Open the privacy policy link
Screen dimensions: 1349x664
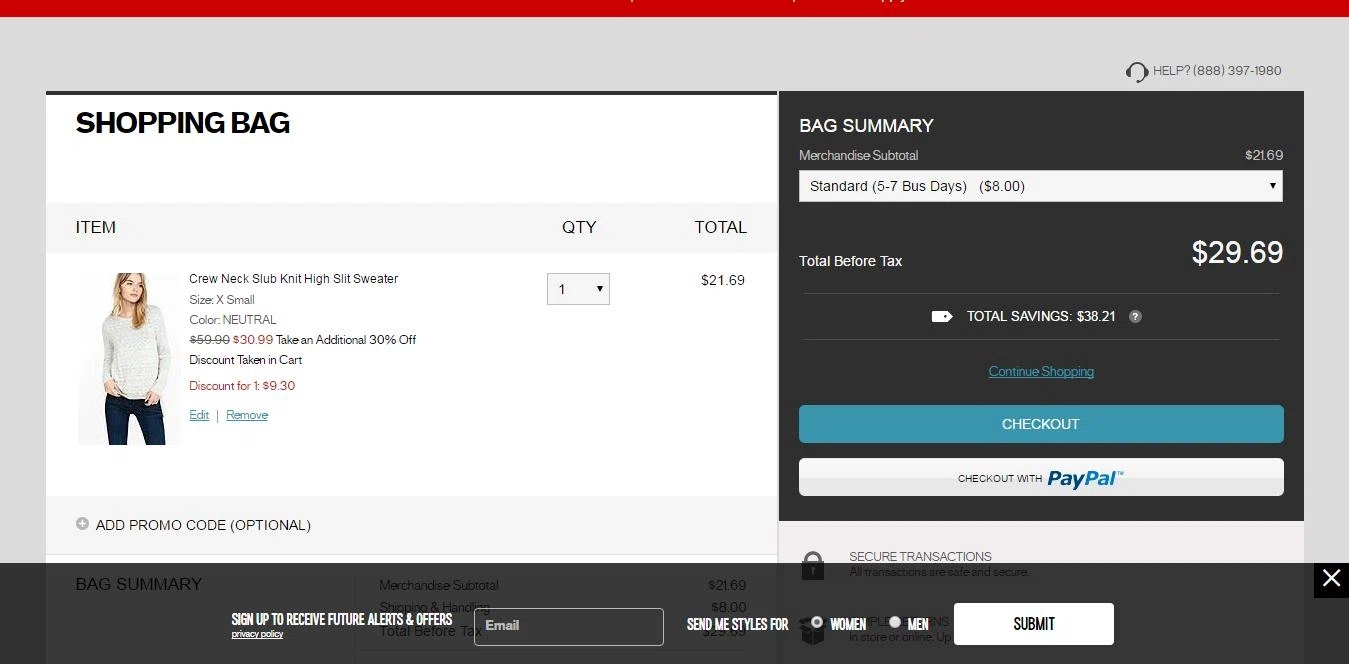(257, 634)
